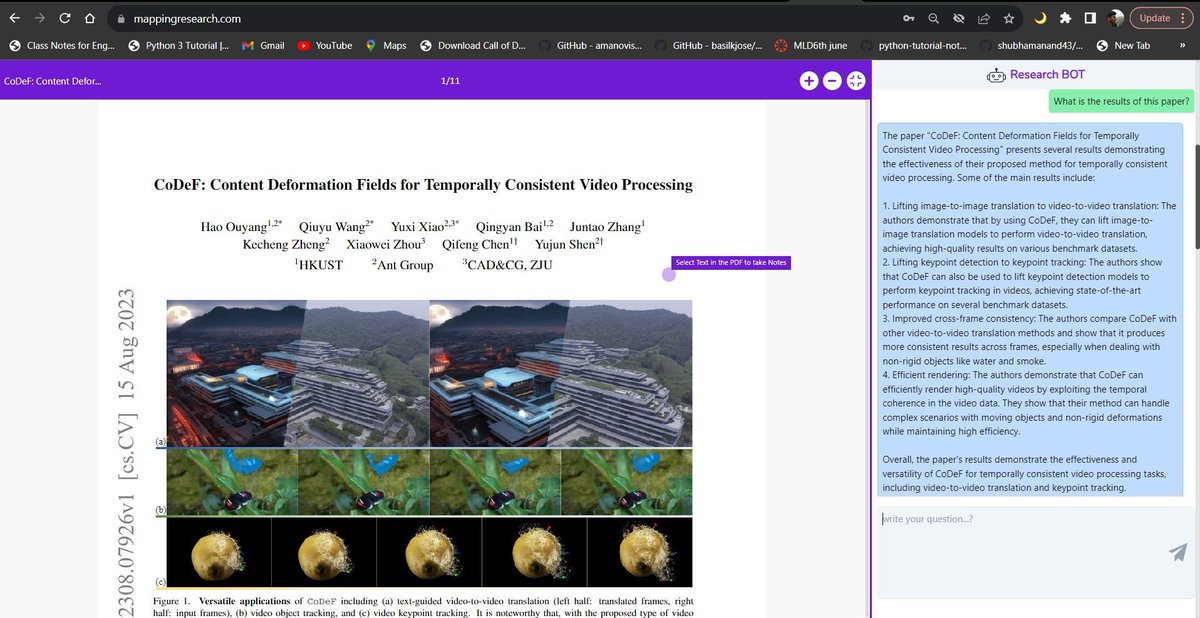Click the PDF title CoDeF: Content Defor...

click(52, 80)
